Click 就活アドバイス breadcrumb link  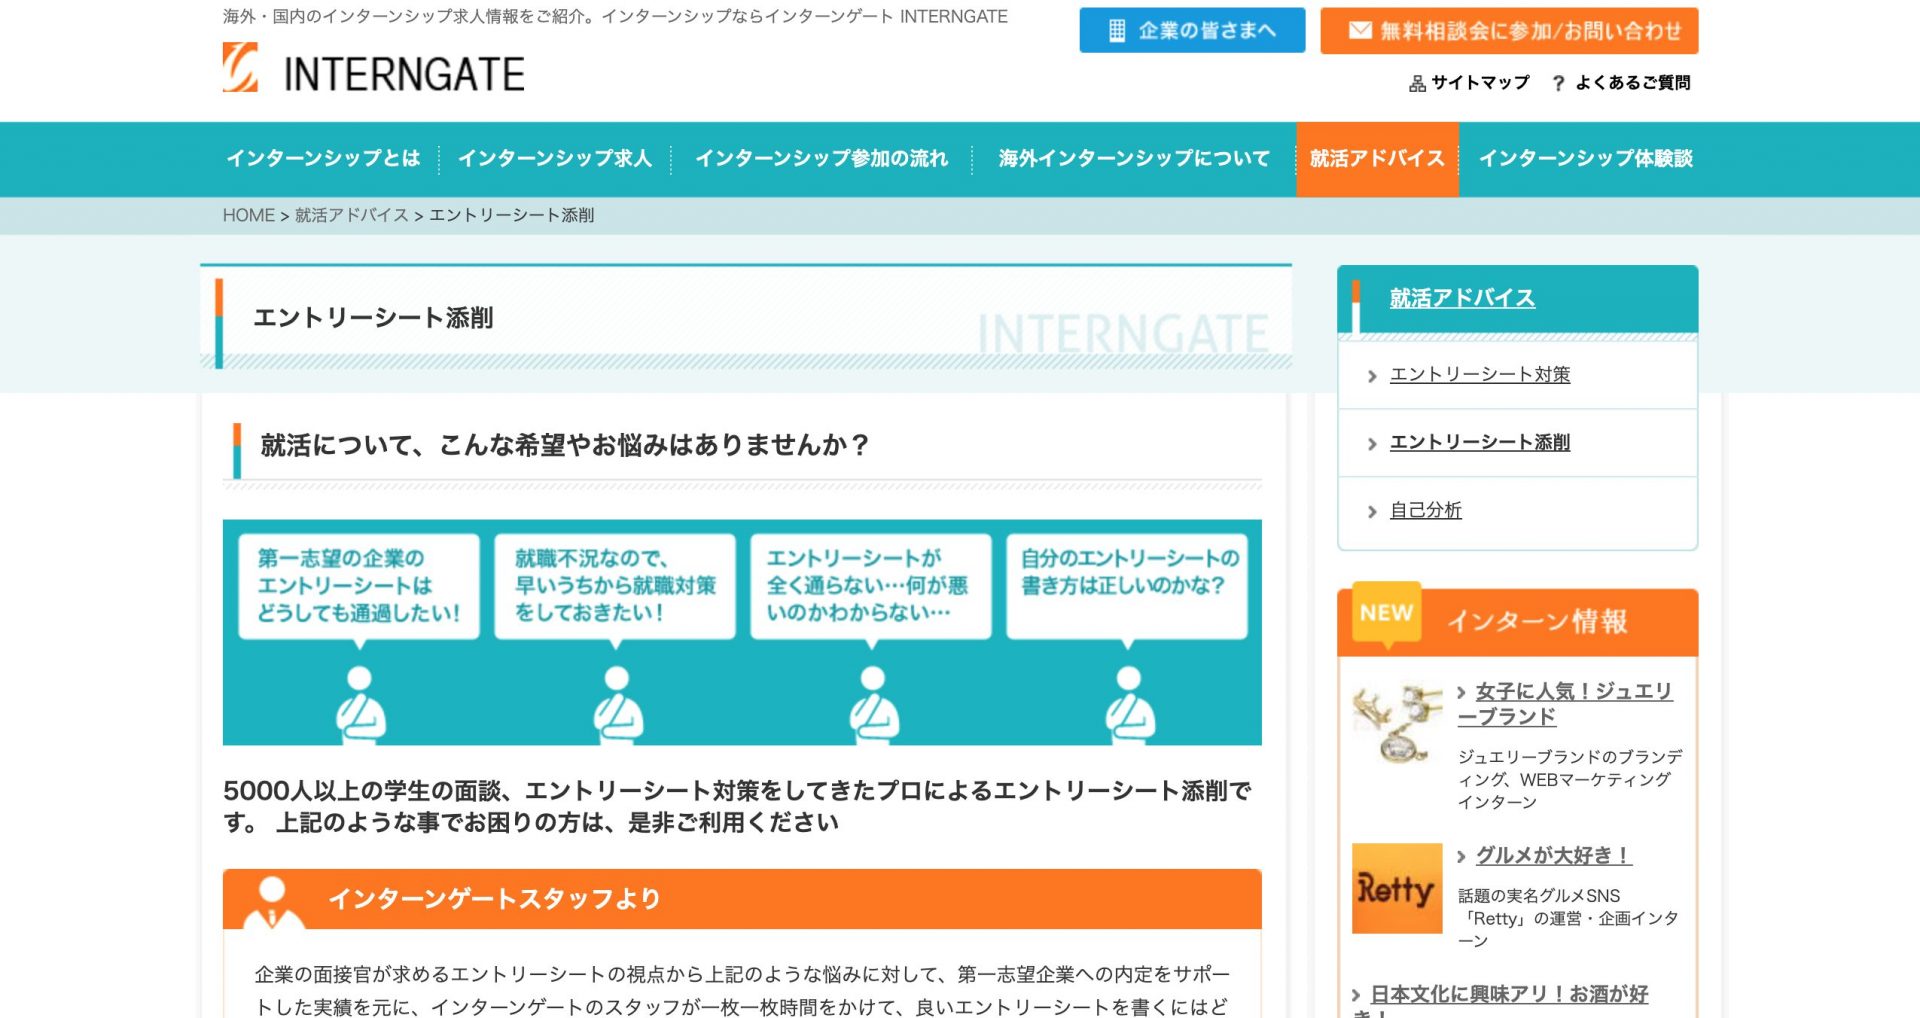(351, 216)
